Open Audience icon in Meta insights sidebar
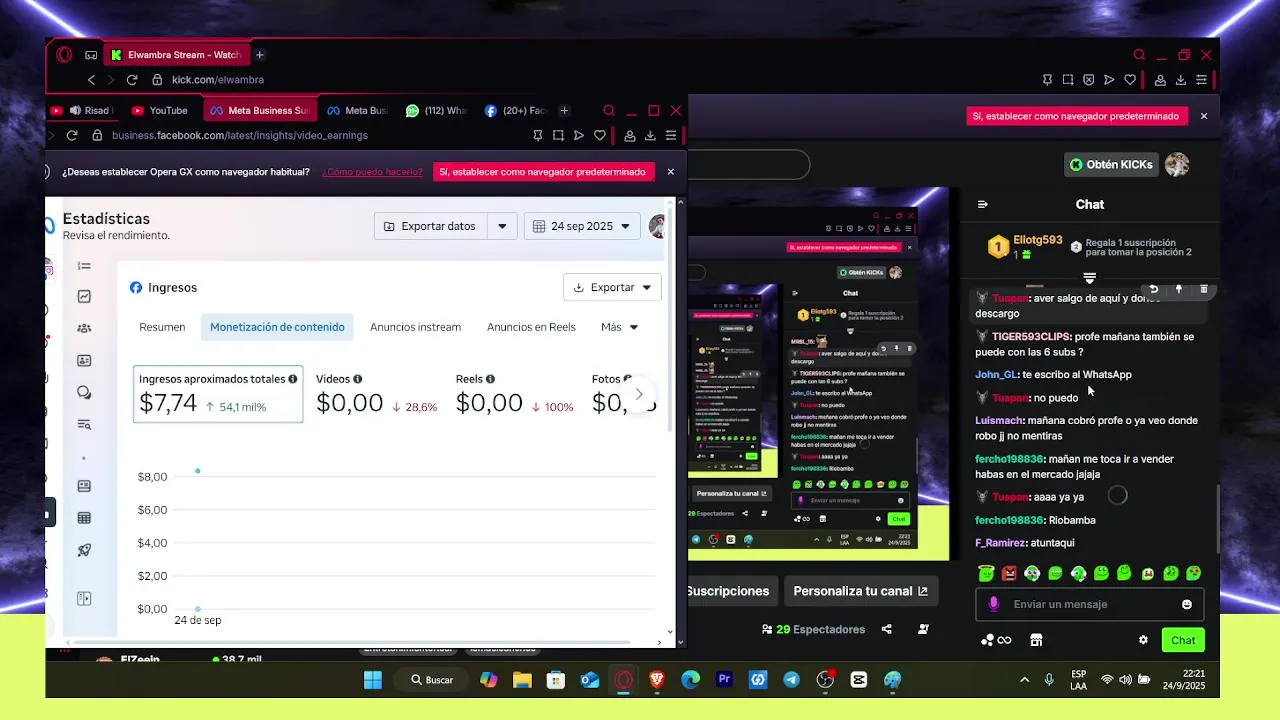Screen dimensions: 1280x720 84,328
